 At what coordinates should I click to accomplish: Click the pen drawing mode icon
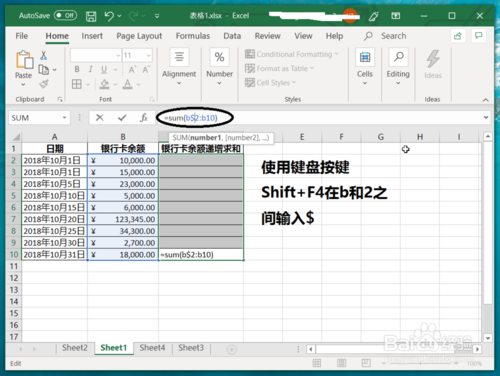click(374, 16)
